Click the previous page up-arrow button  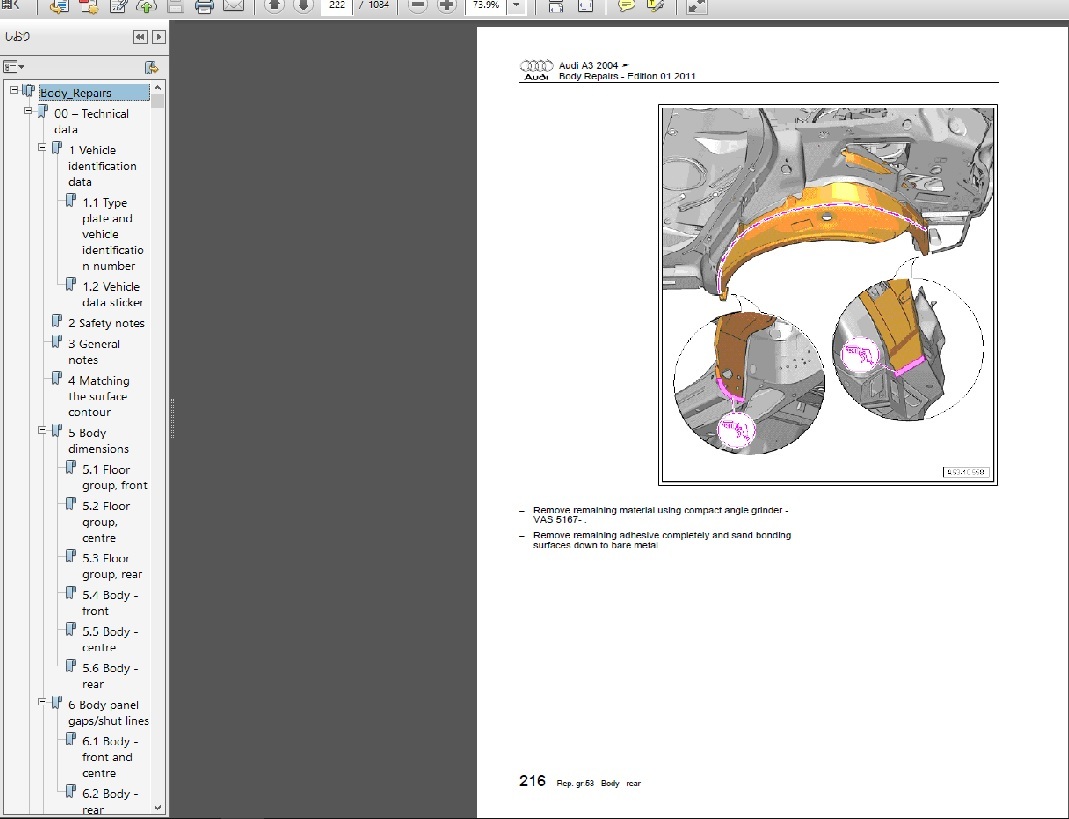[x=273, y=5]
